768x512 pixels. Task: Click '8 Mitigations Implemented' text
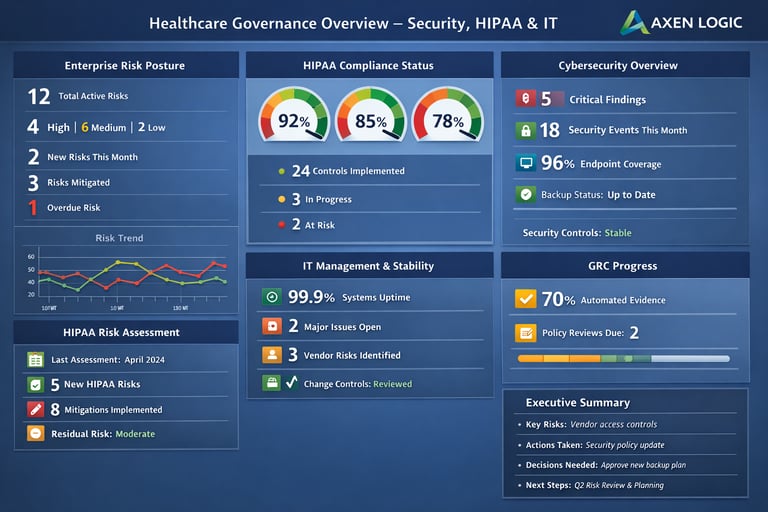point(106,409)
